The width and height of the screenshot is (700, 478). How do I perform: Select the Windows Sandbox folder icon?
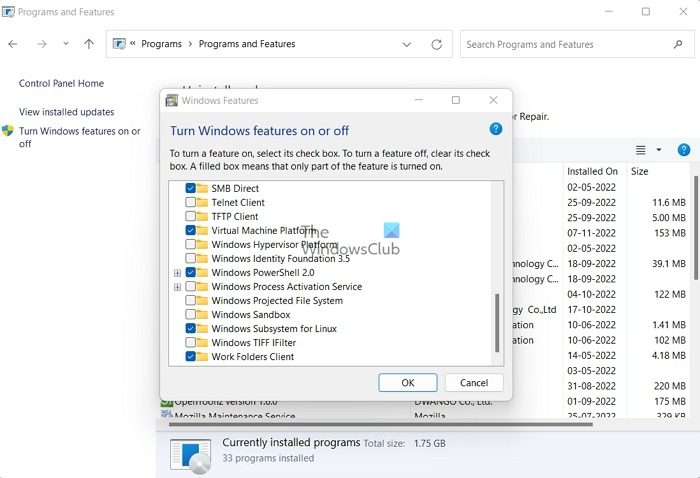pyautogui.click(x=202, y=315)
